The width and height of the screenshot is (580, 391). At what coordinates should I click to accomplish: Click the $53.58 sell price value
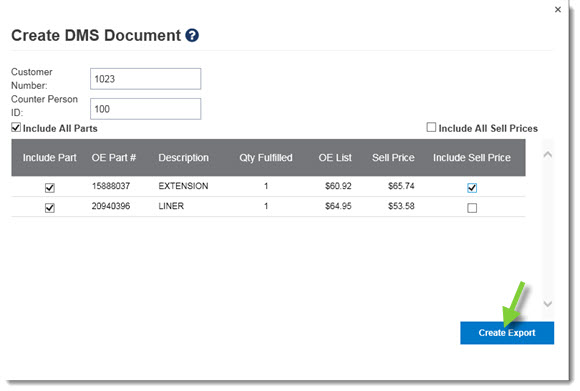click(401, 206)
